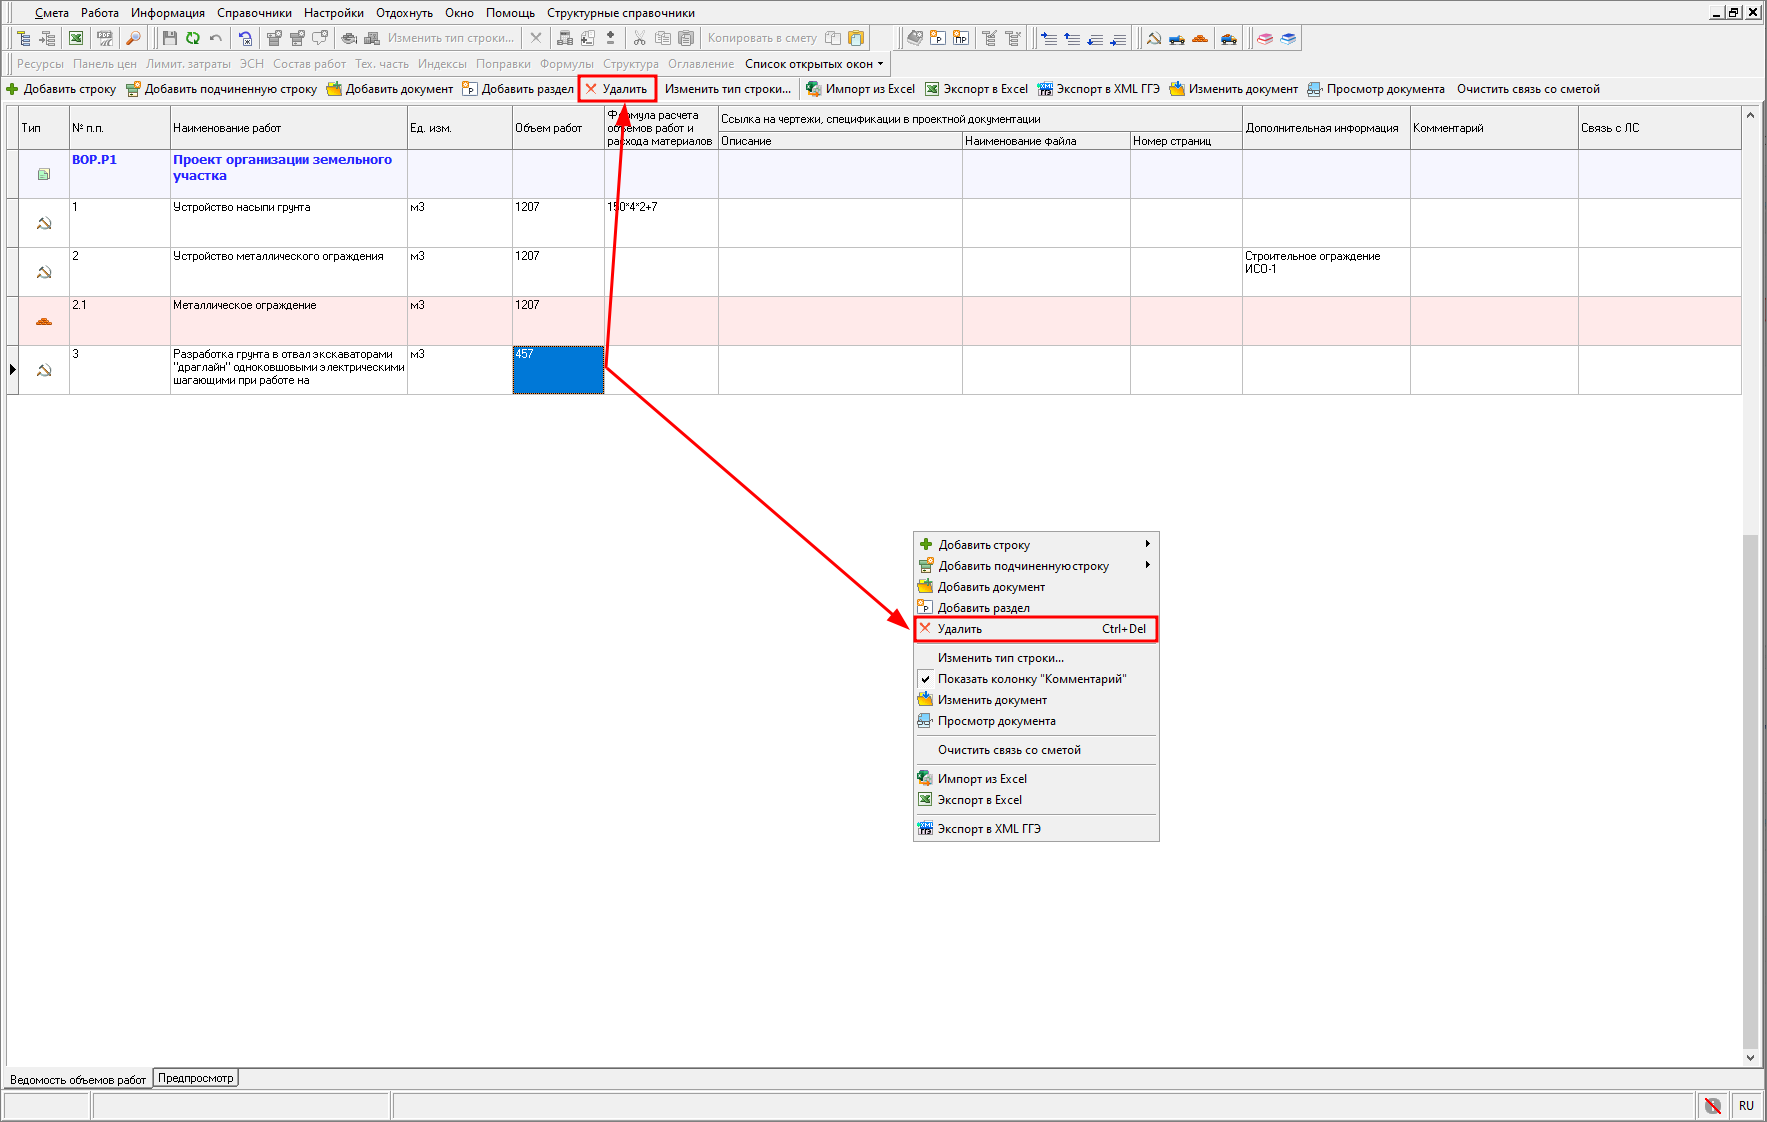Select the 'Металлическое ограждение' row name cell
Screen dimensions: 1767x1122
pos(288,320)
